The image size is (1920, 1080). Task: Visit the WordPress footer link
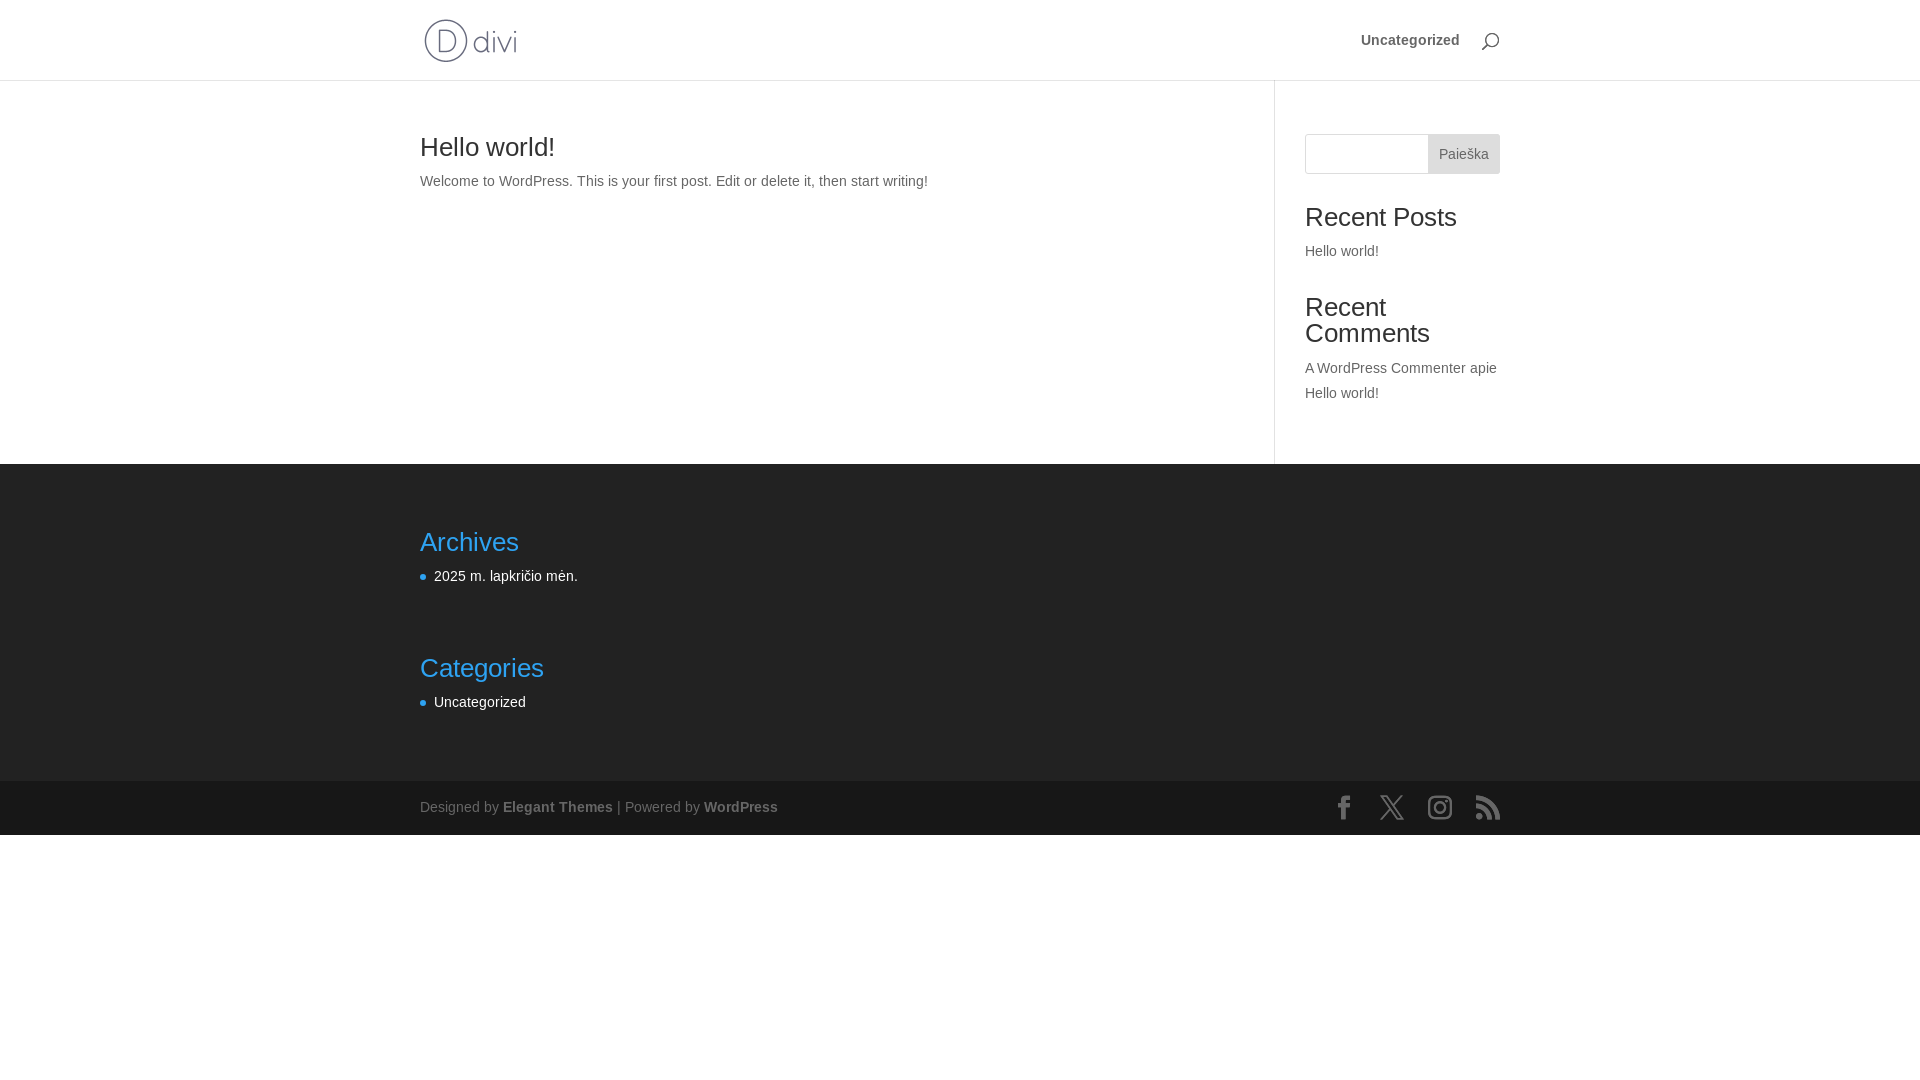click(x=740, y=807)
